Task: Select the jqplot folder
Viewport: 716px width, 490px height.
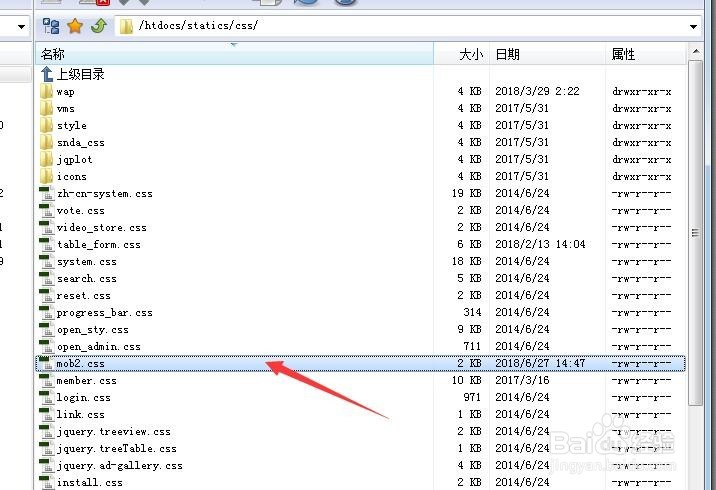Action: click(x=67, y=159)
